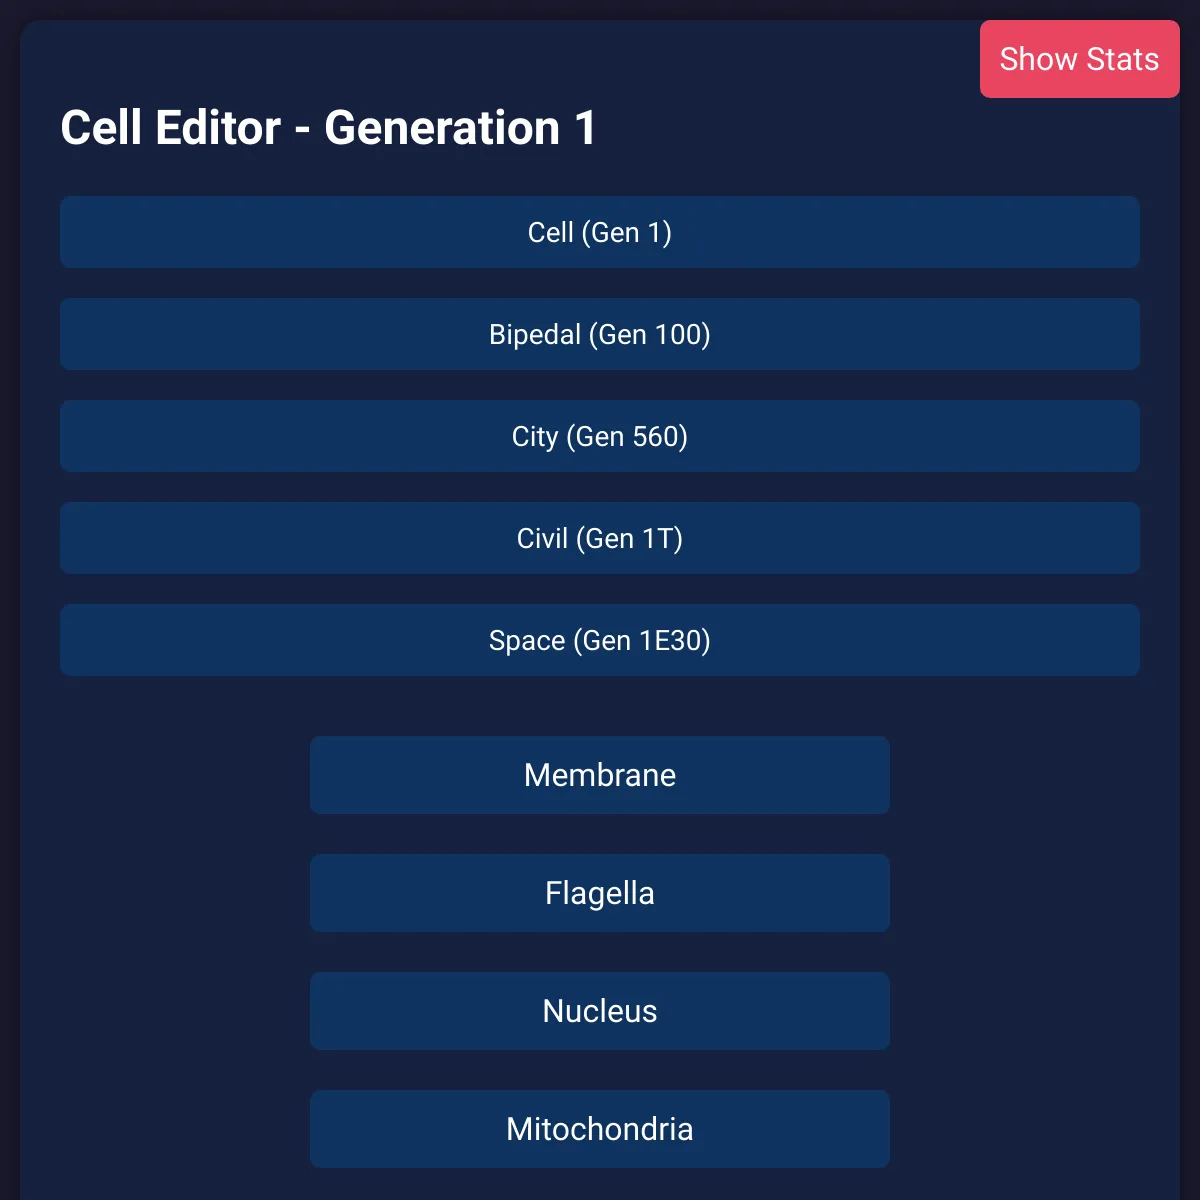Toggle the stats panel via Show Stats
1200x1200 pixels.
[x=1079, y=59]
